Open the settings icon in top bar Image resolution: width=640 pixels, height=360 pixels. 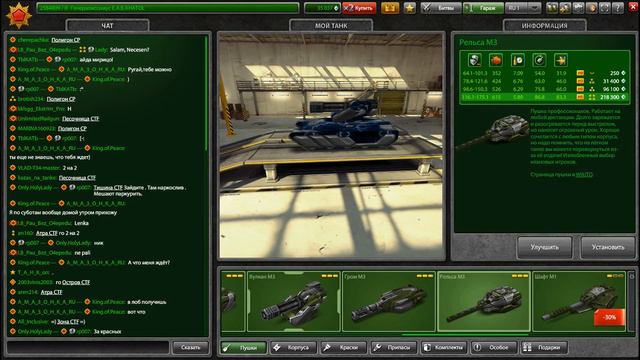click(578, 8)
